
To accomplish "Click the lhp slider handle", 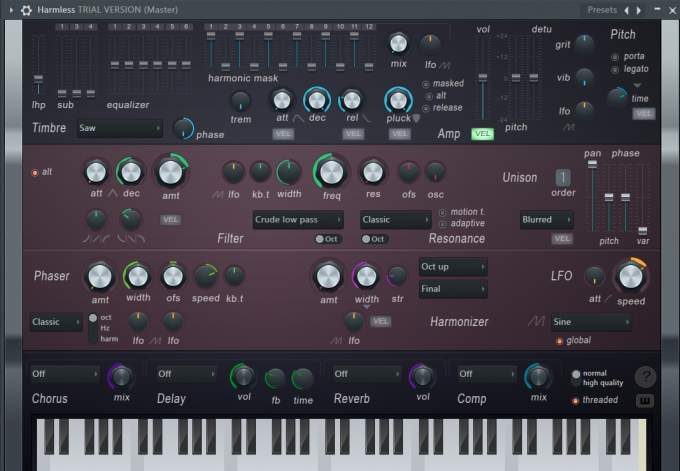I will tap(38, 78).
